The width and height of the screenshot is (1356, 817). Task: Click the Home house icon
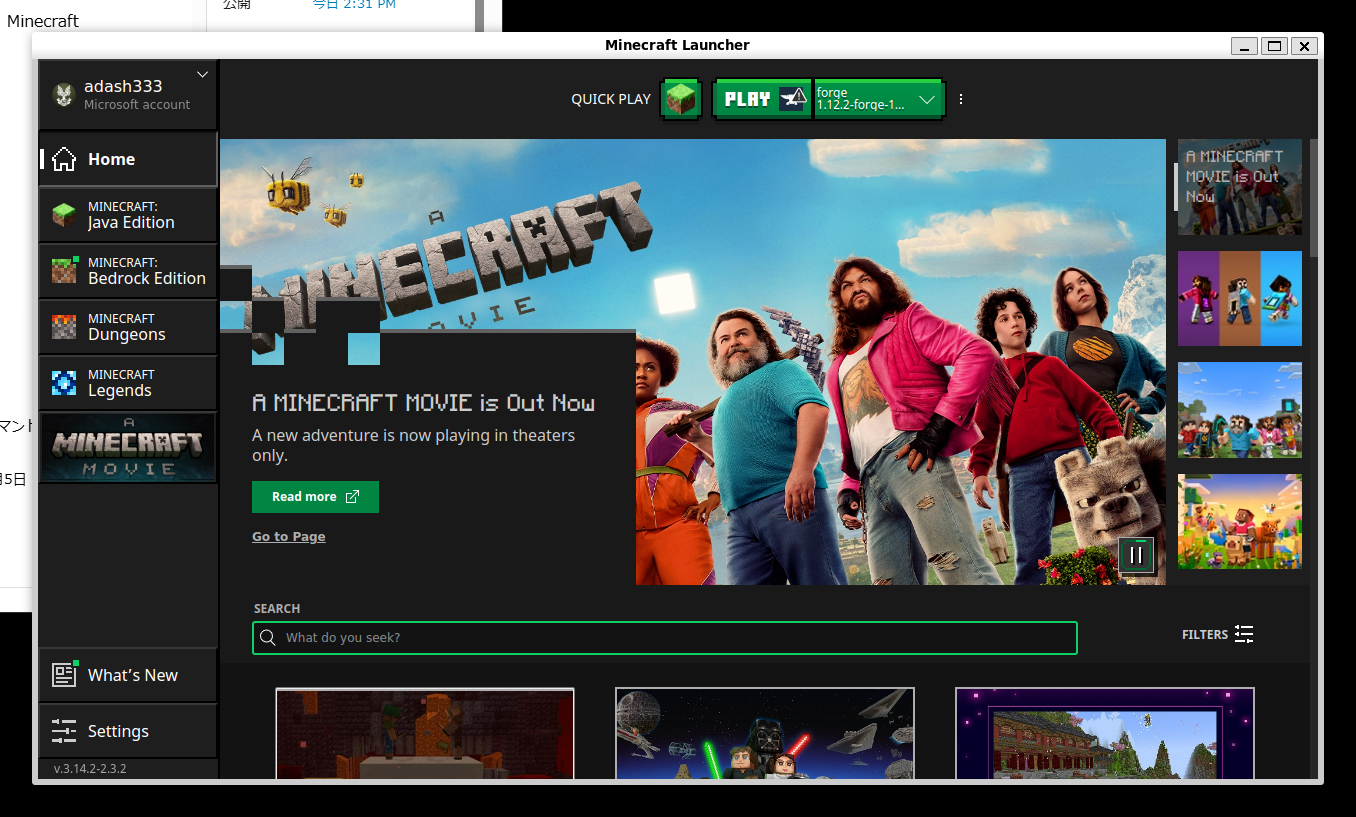coord(64,159)
